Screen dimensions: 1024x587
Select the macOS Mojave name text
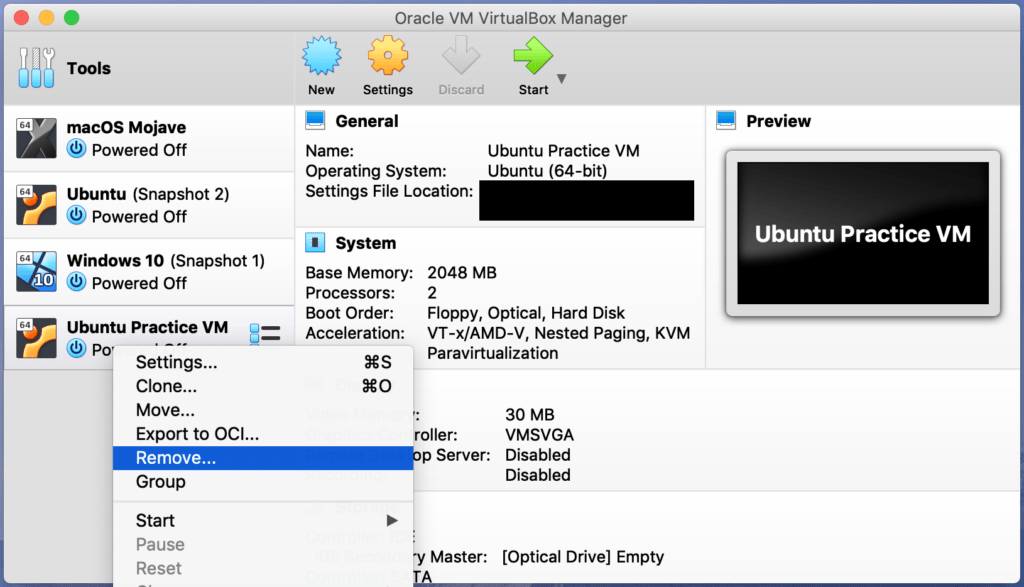click(x=126, y=127)
